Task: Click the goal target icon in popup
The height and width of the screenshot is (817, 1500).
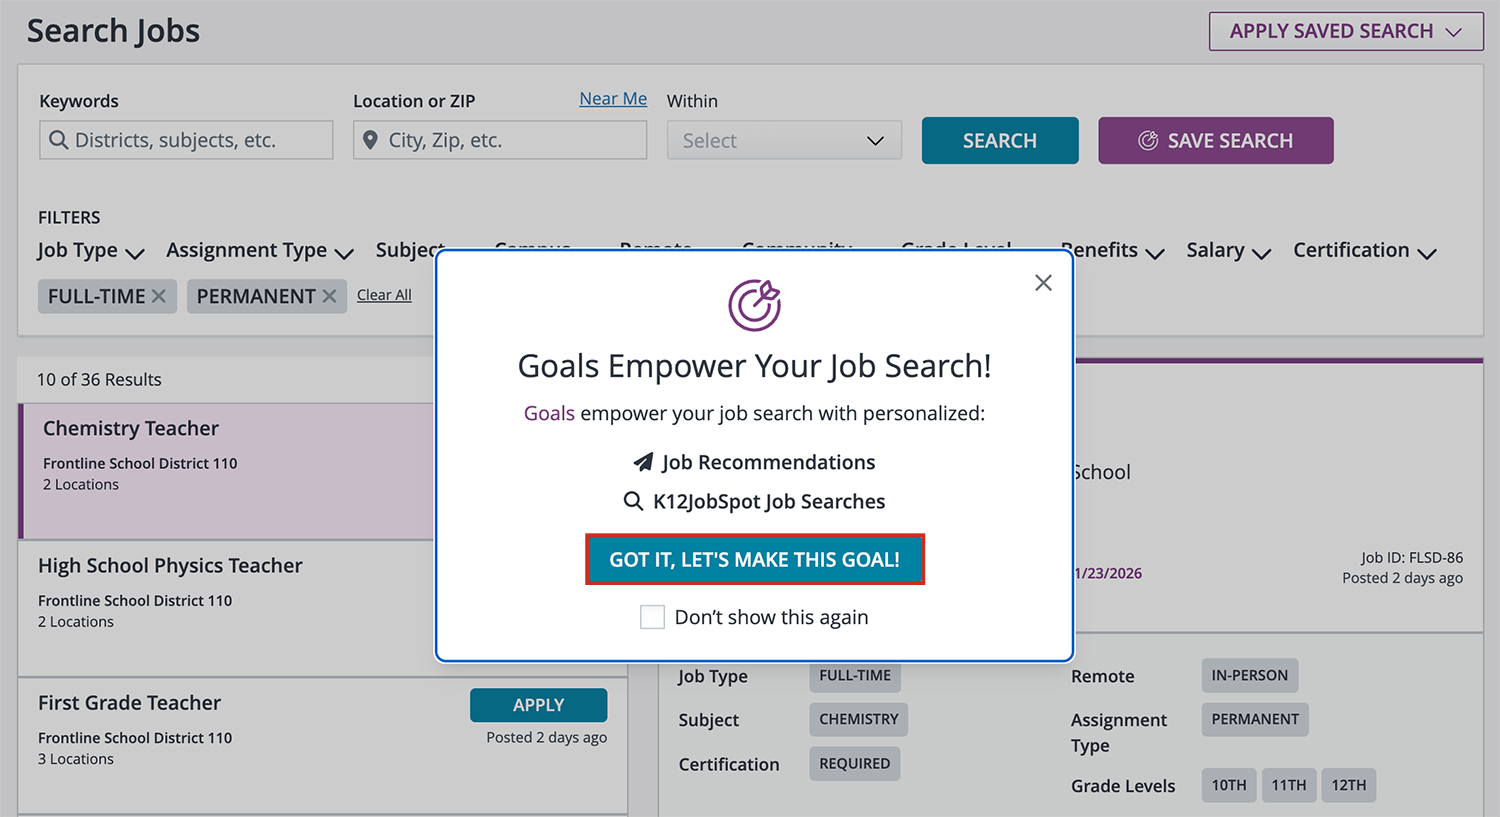Action: point(754,305)
